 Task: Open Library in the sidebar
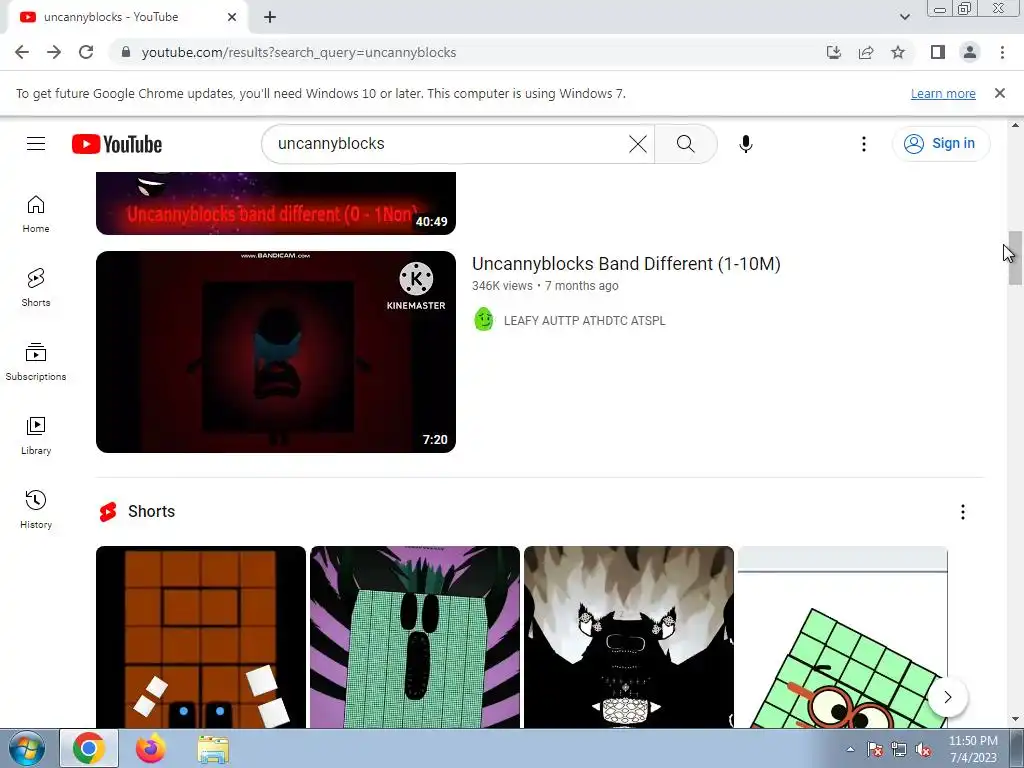coord(36,436)
